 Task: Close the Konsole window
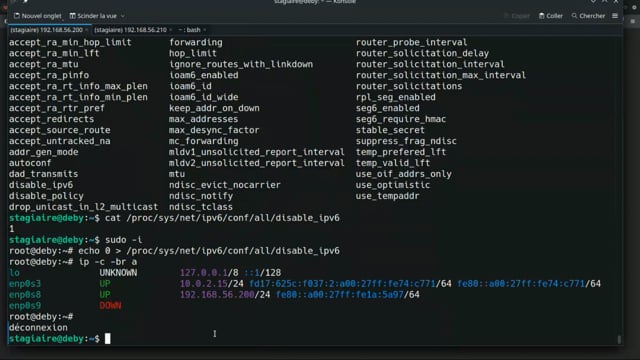pyautogui.click(x=616, y=2)
